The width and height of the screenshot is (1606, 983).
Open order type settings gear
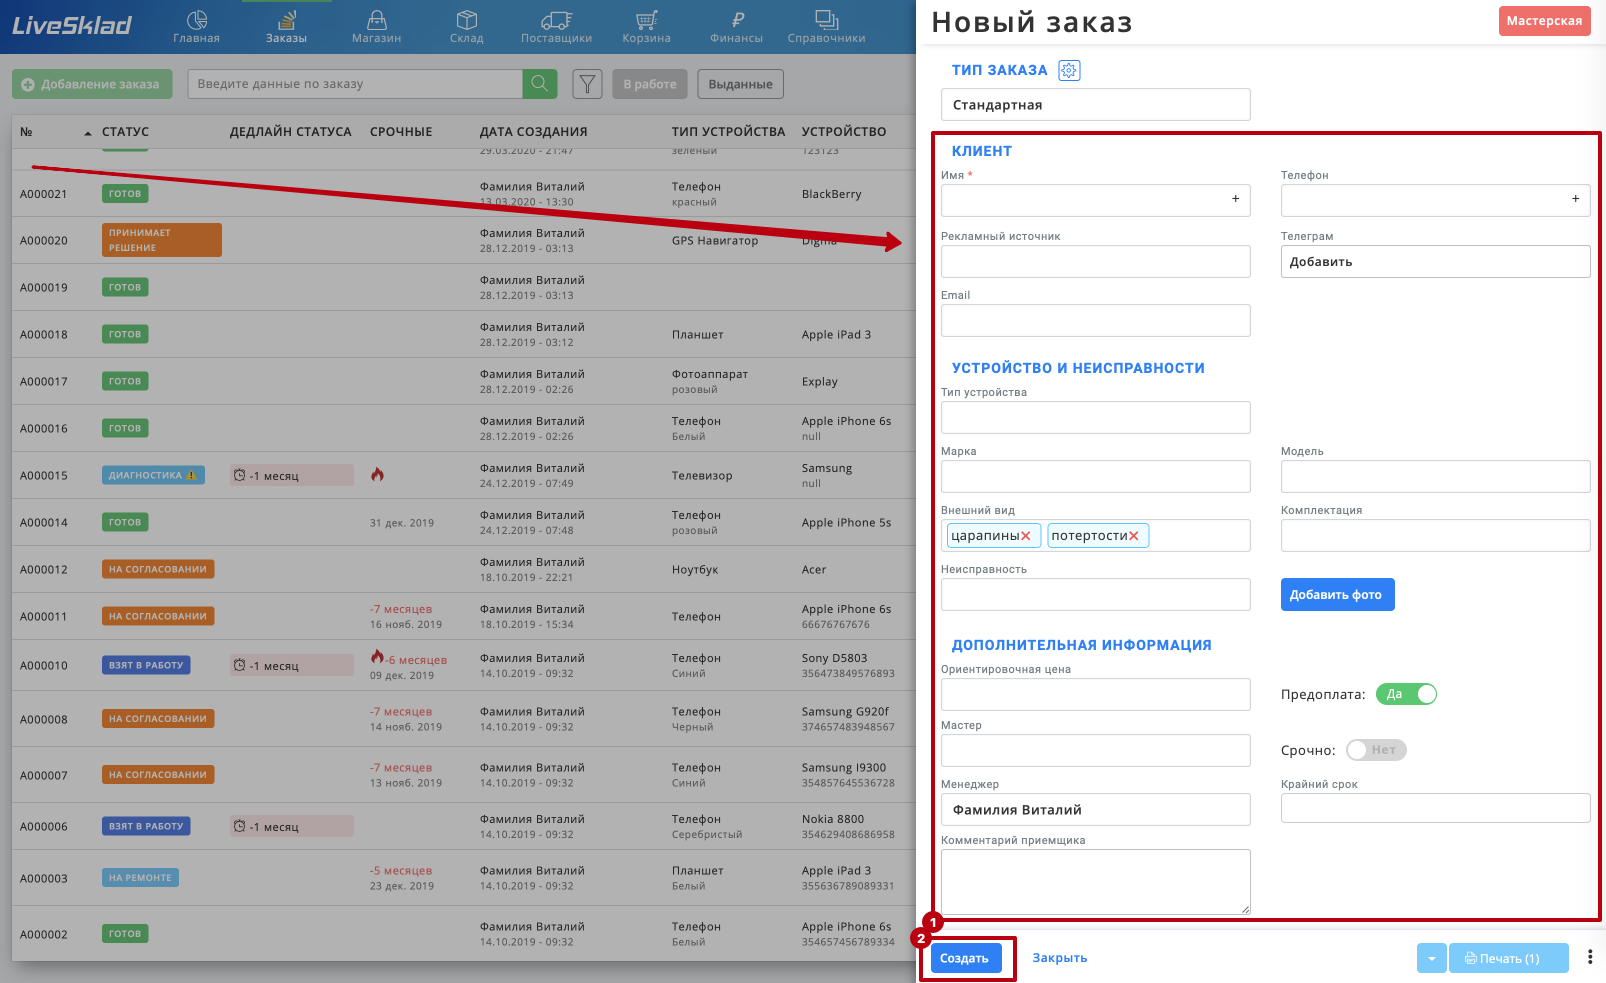[x=1069, y=70]
